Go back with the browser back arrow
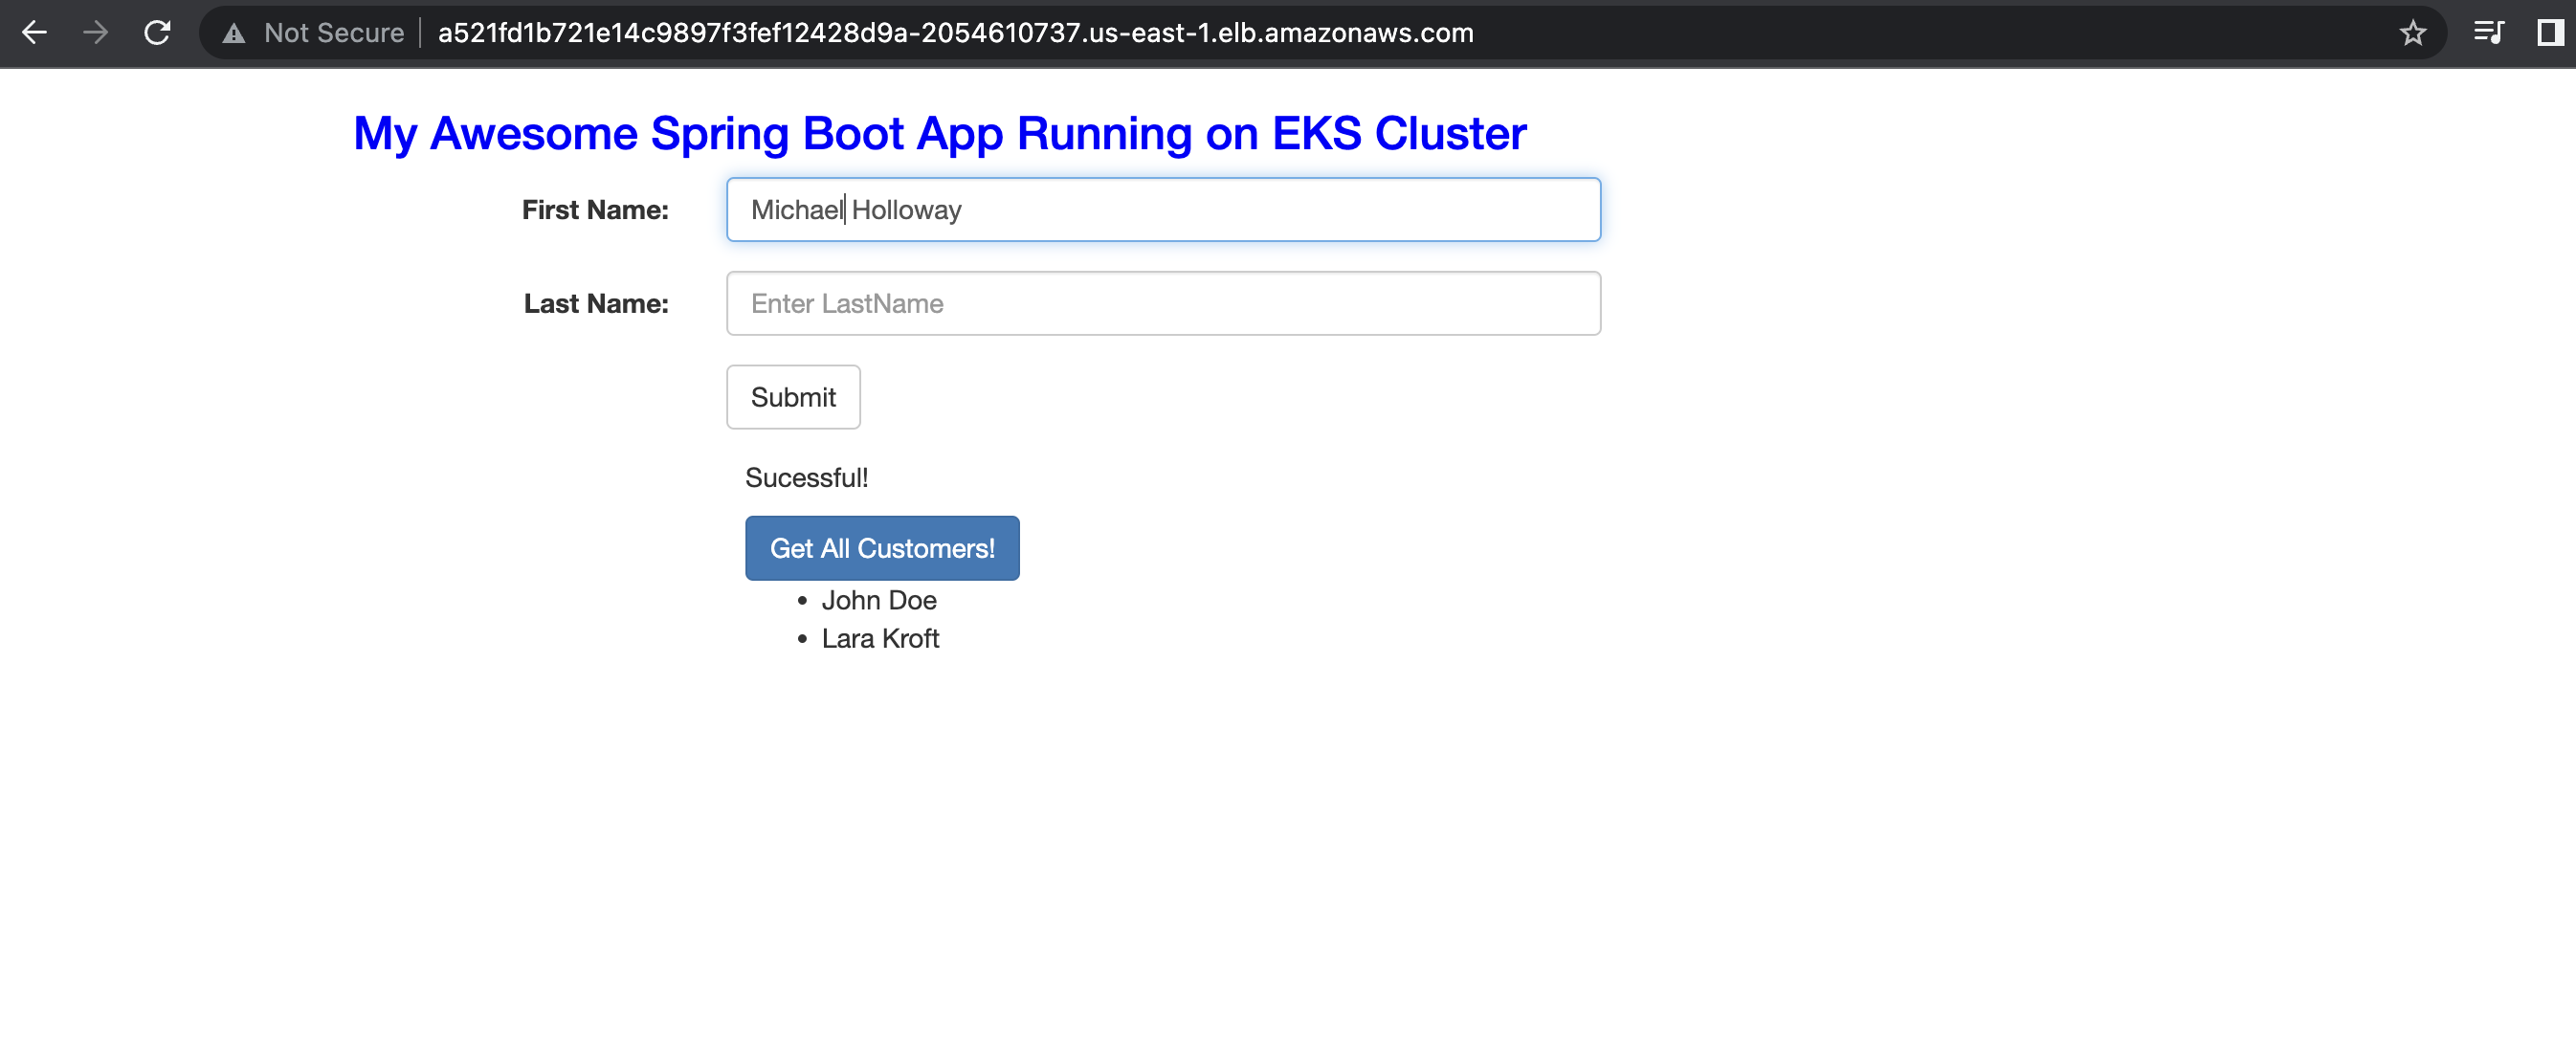The width and height of the screenshot is (2576, 1062). click(34, 33)
